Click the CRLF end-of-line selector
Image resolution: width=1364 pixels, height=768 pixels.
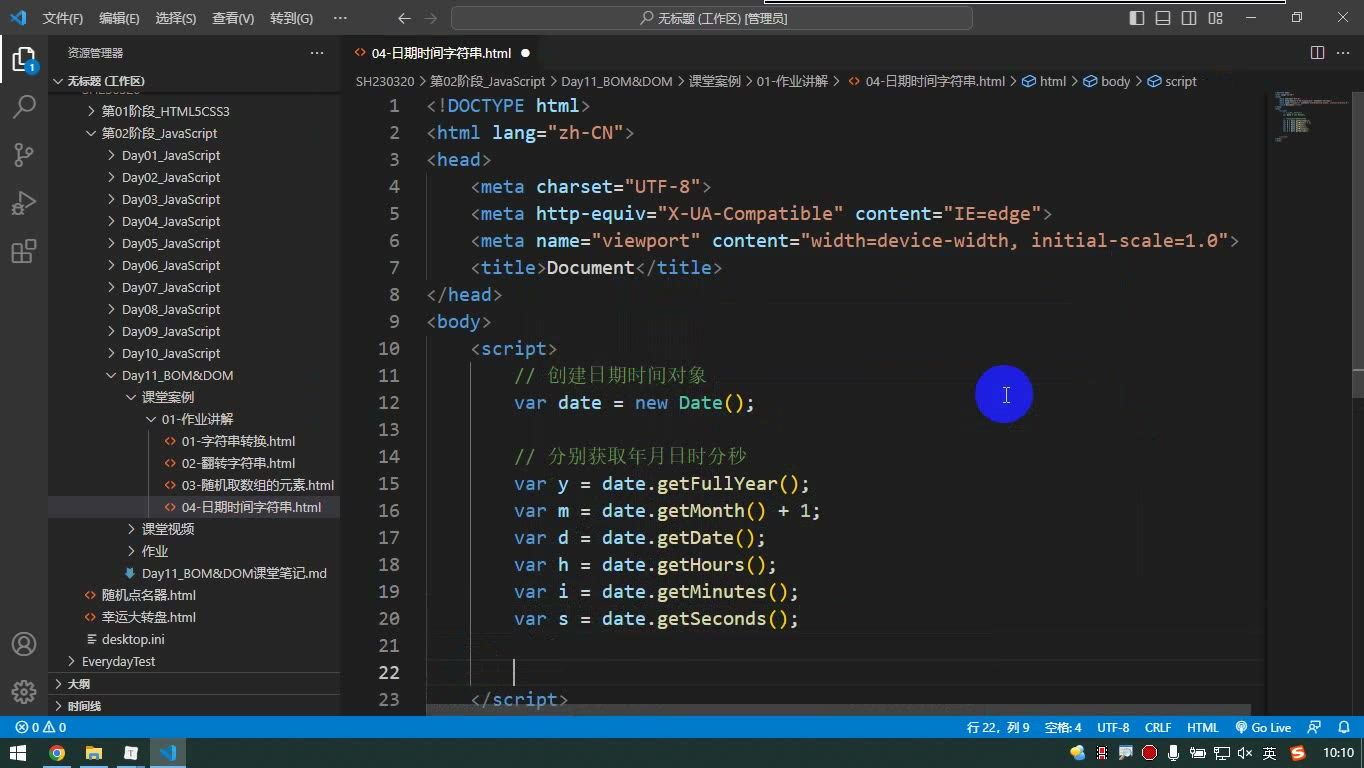(1158, 727)
